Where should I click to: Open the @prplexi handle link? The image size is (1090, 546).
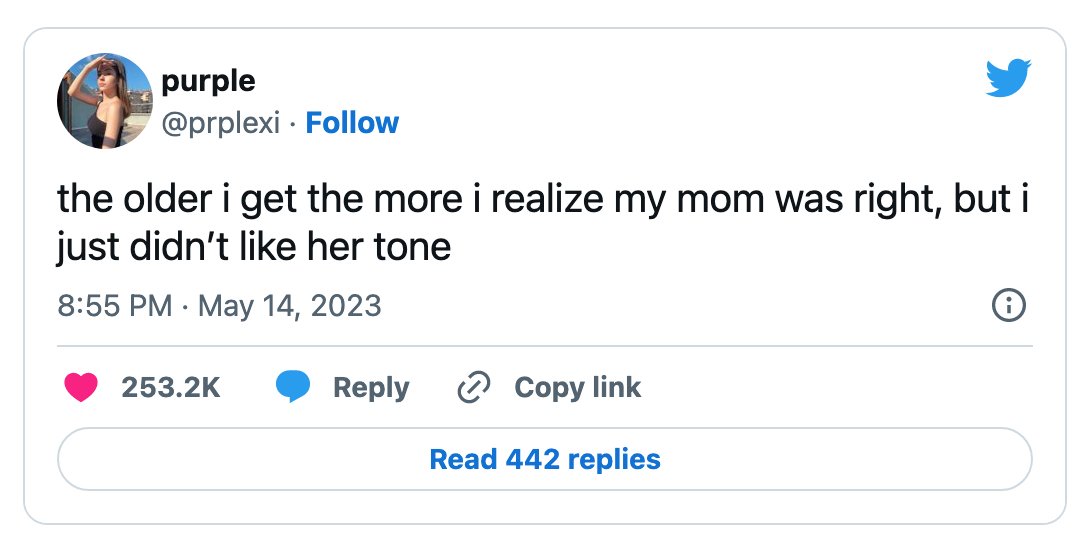pyautogui.click(x=220, y=124)
